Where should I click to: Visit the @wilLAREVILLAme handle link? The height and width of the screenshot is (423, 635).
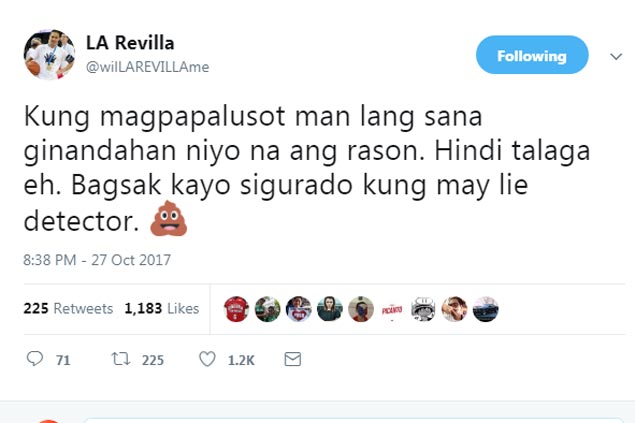[x=147, y=67]
